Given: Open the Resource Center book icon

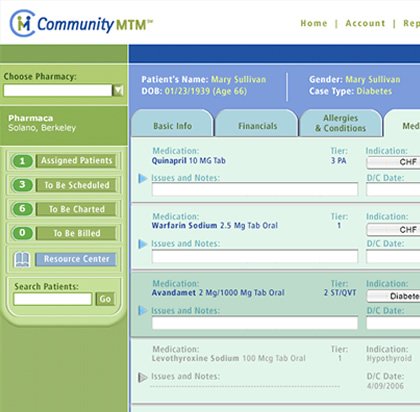Looking at the screenshot, I should tap(22, 259).
